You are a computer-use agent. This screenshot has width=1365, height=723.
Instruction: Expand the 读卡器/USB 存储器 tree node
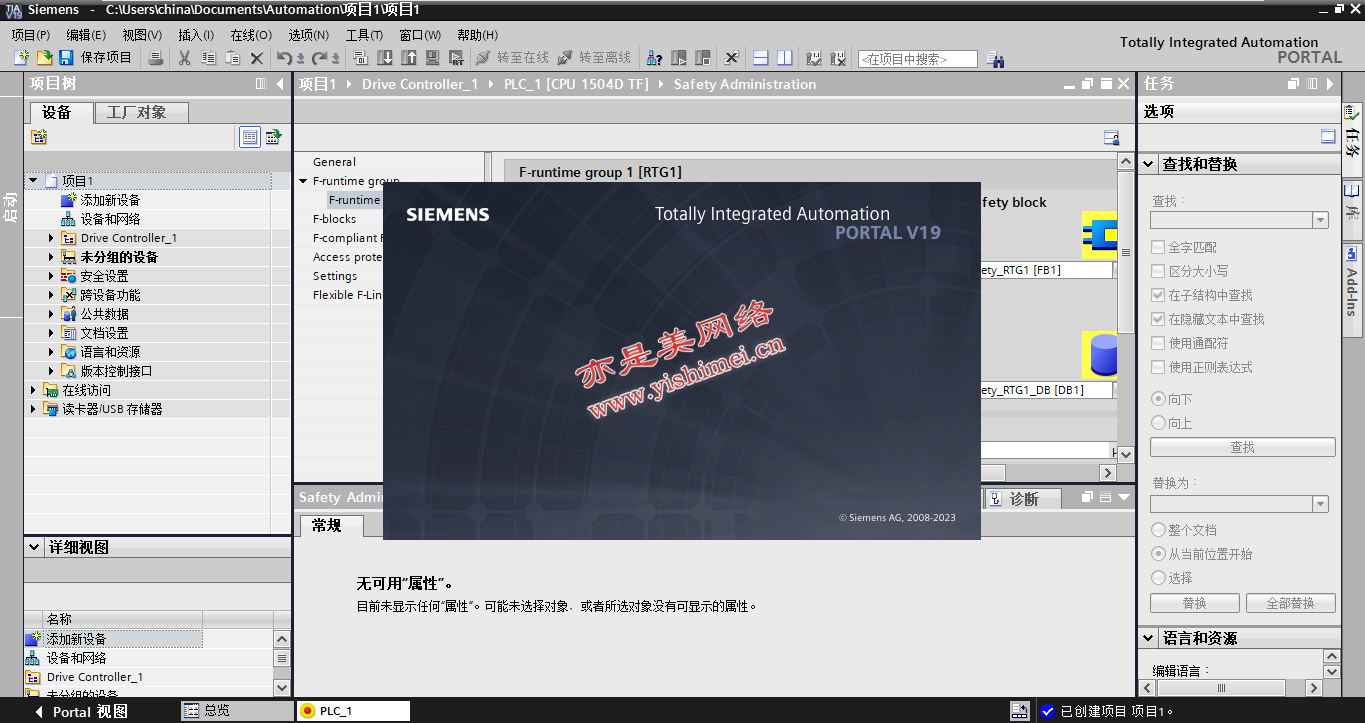(33, 409)
